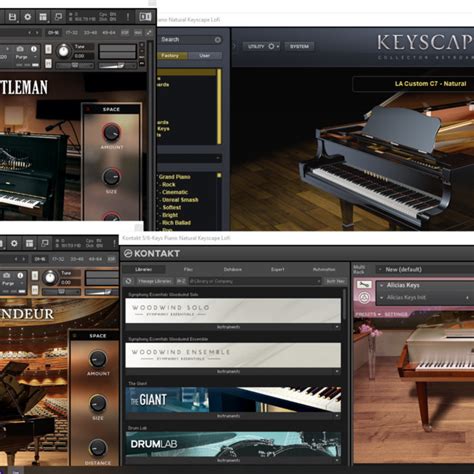Open the gear options in Gentleman window
Image resolution: width=474 pixels, height=474 pixels.
[x=28, y=17]
